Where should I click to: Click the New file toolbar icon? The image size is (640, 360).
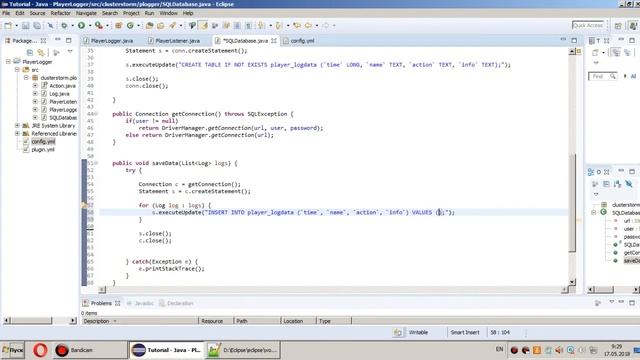pyautogui.click(x=8, y=26)
